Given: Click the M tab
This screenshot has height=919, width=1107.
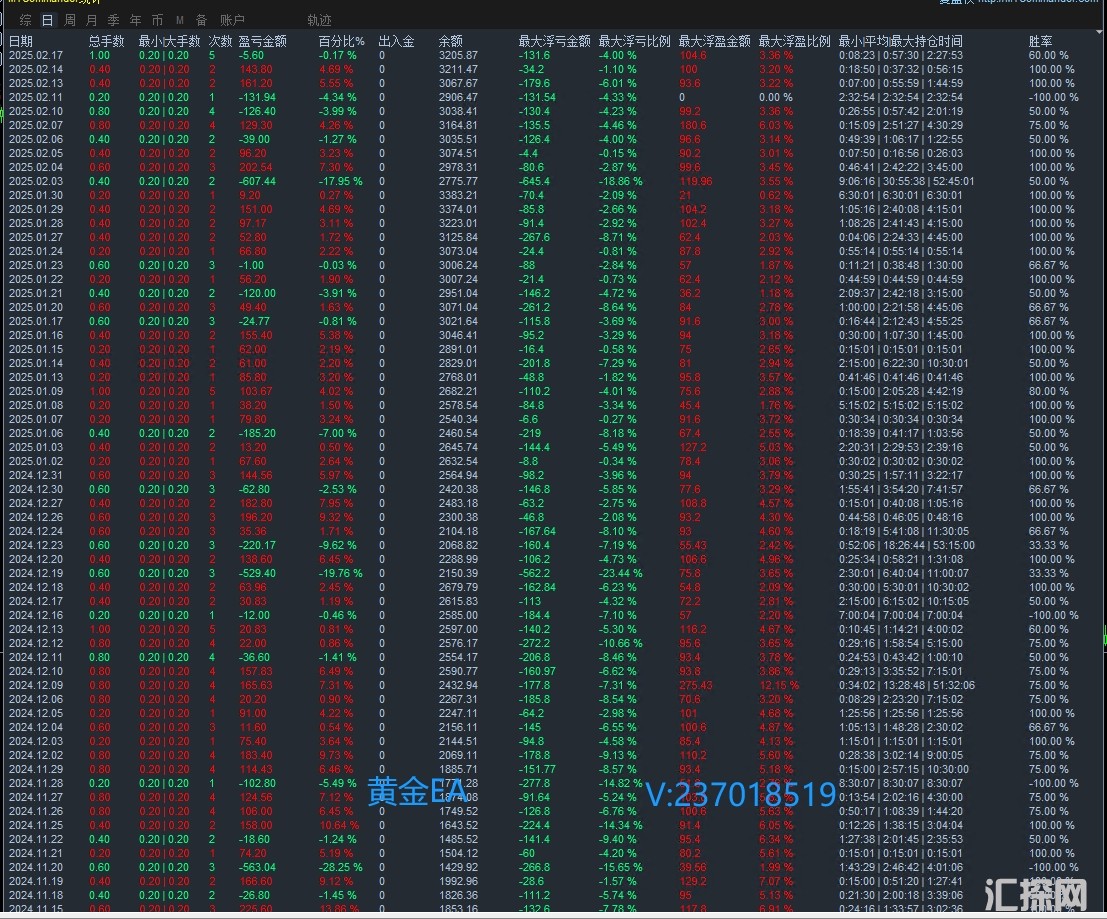Looking at the screenshot, I should [x=179, y=20].
